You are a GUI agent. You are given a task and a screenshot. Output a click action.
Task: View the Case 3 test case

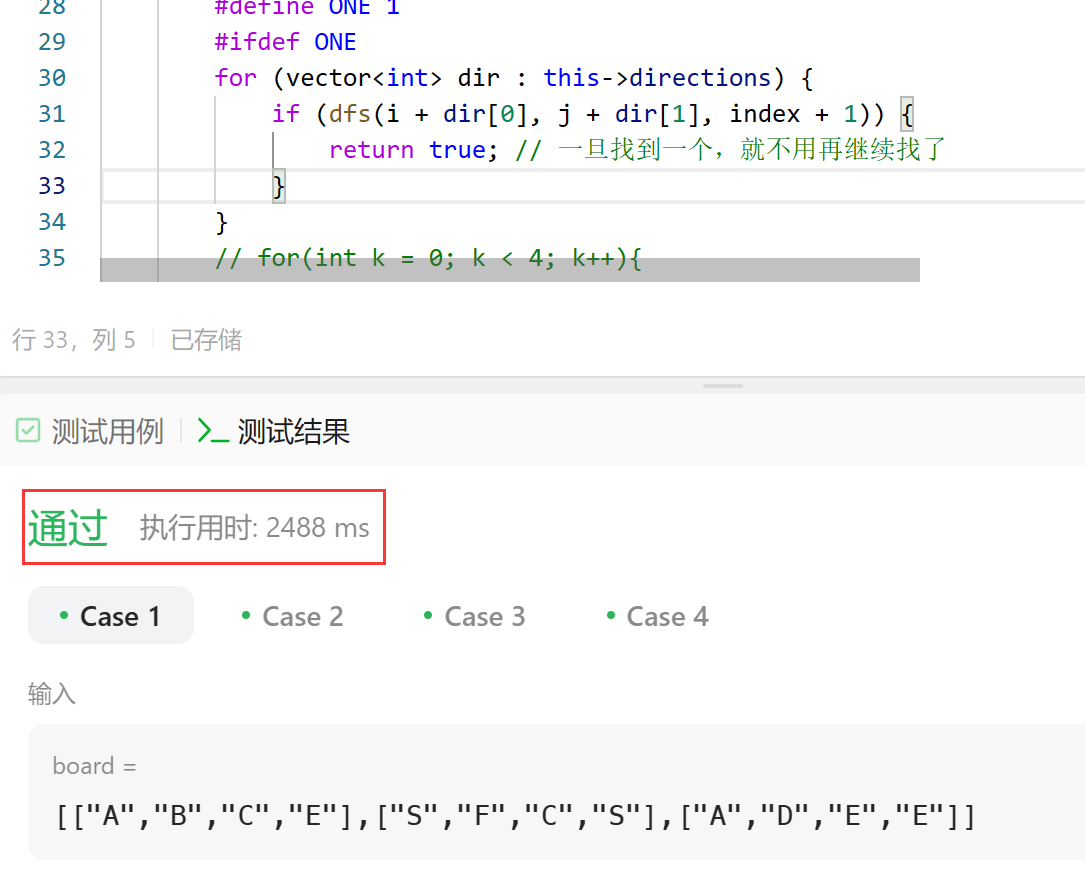click(x=474, y=616)
